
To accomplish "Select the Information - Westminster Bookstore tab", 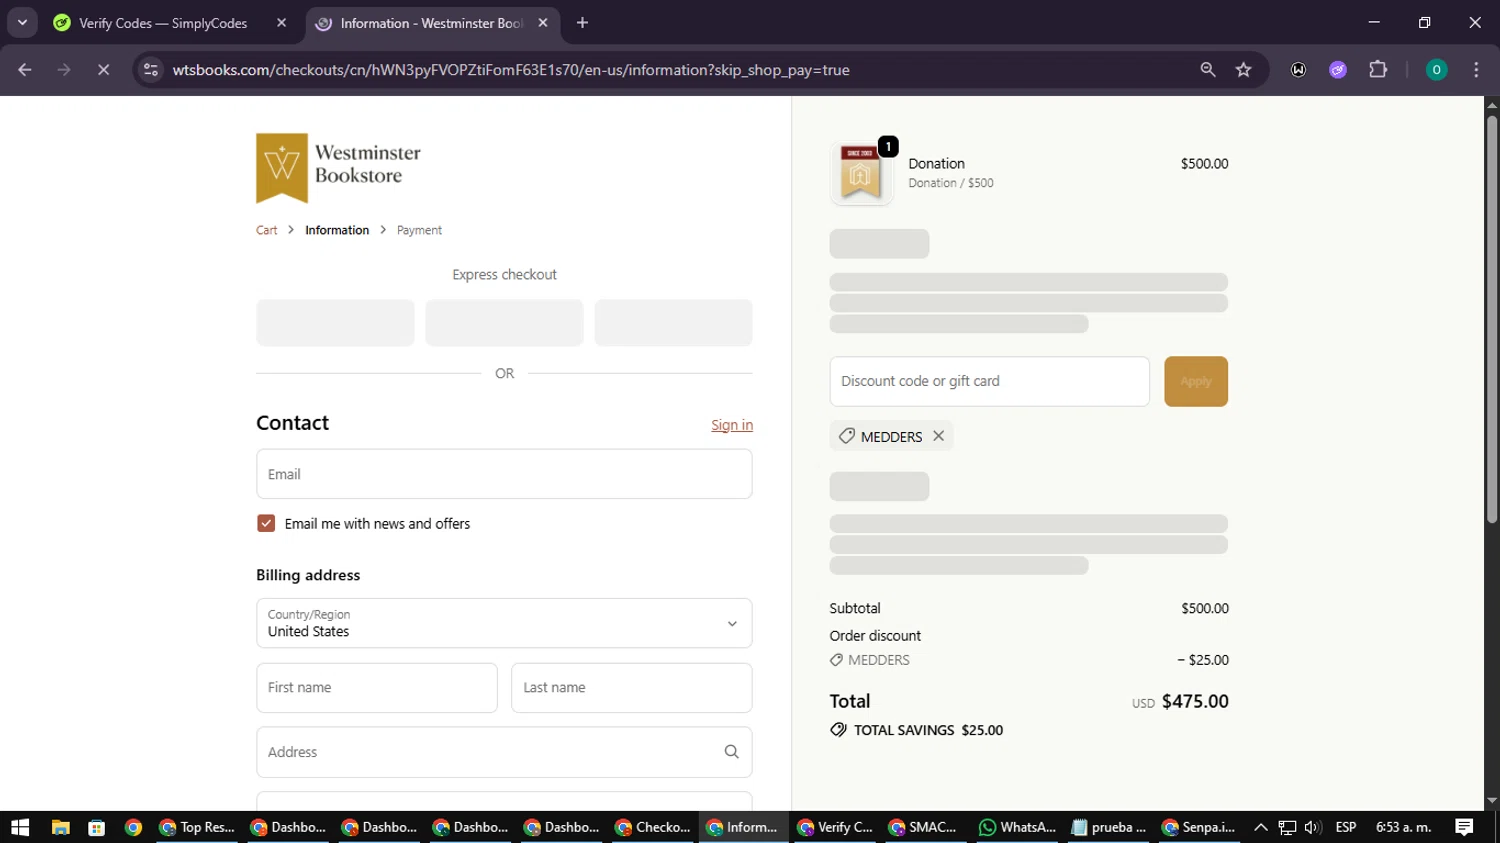I will coord(431,23).
